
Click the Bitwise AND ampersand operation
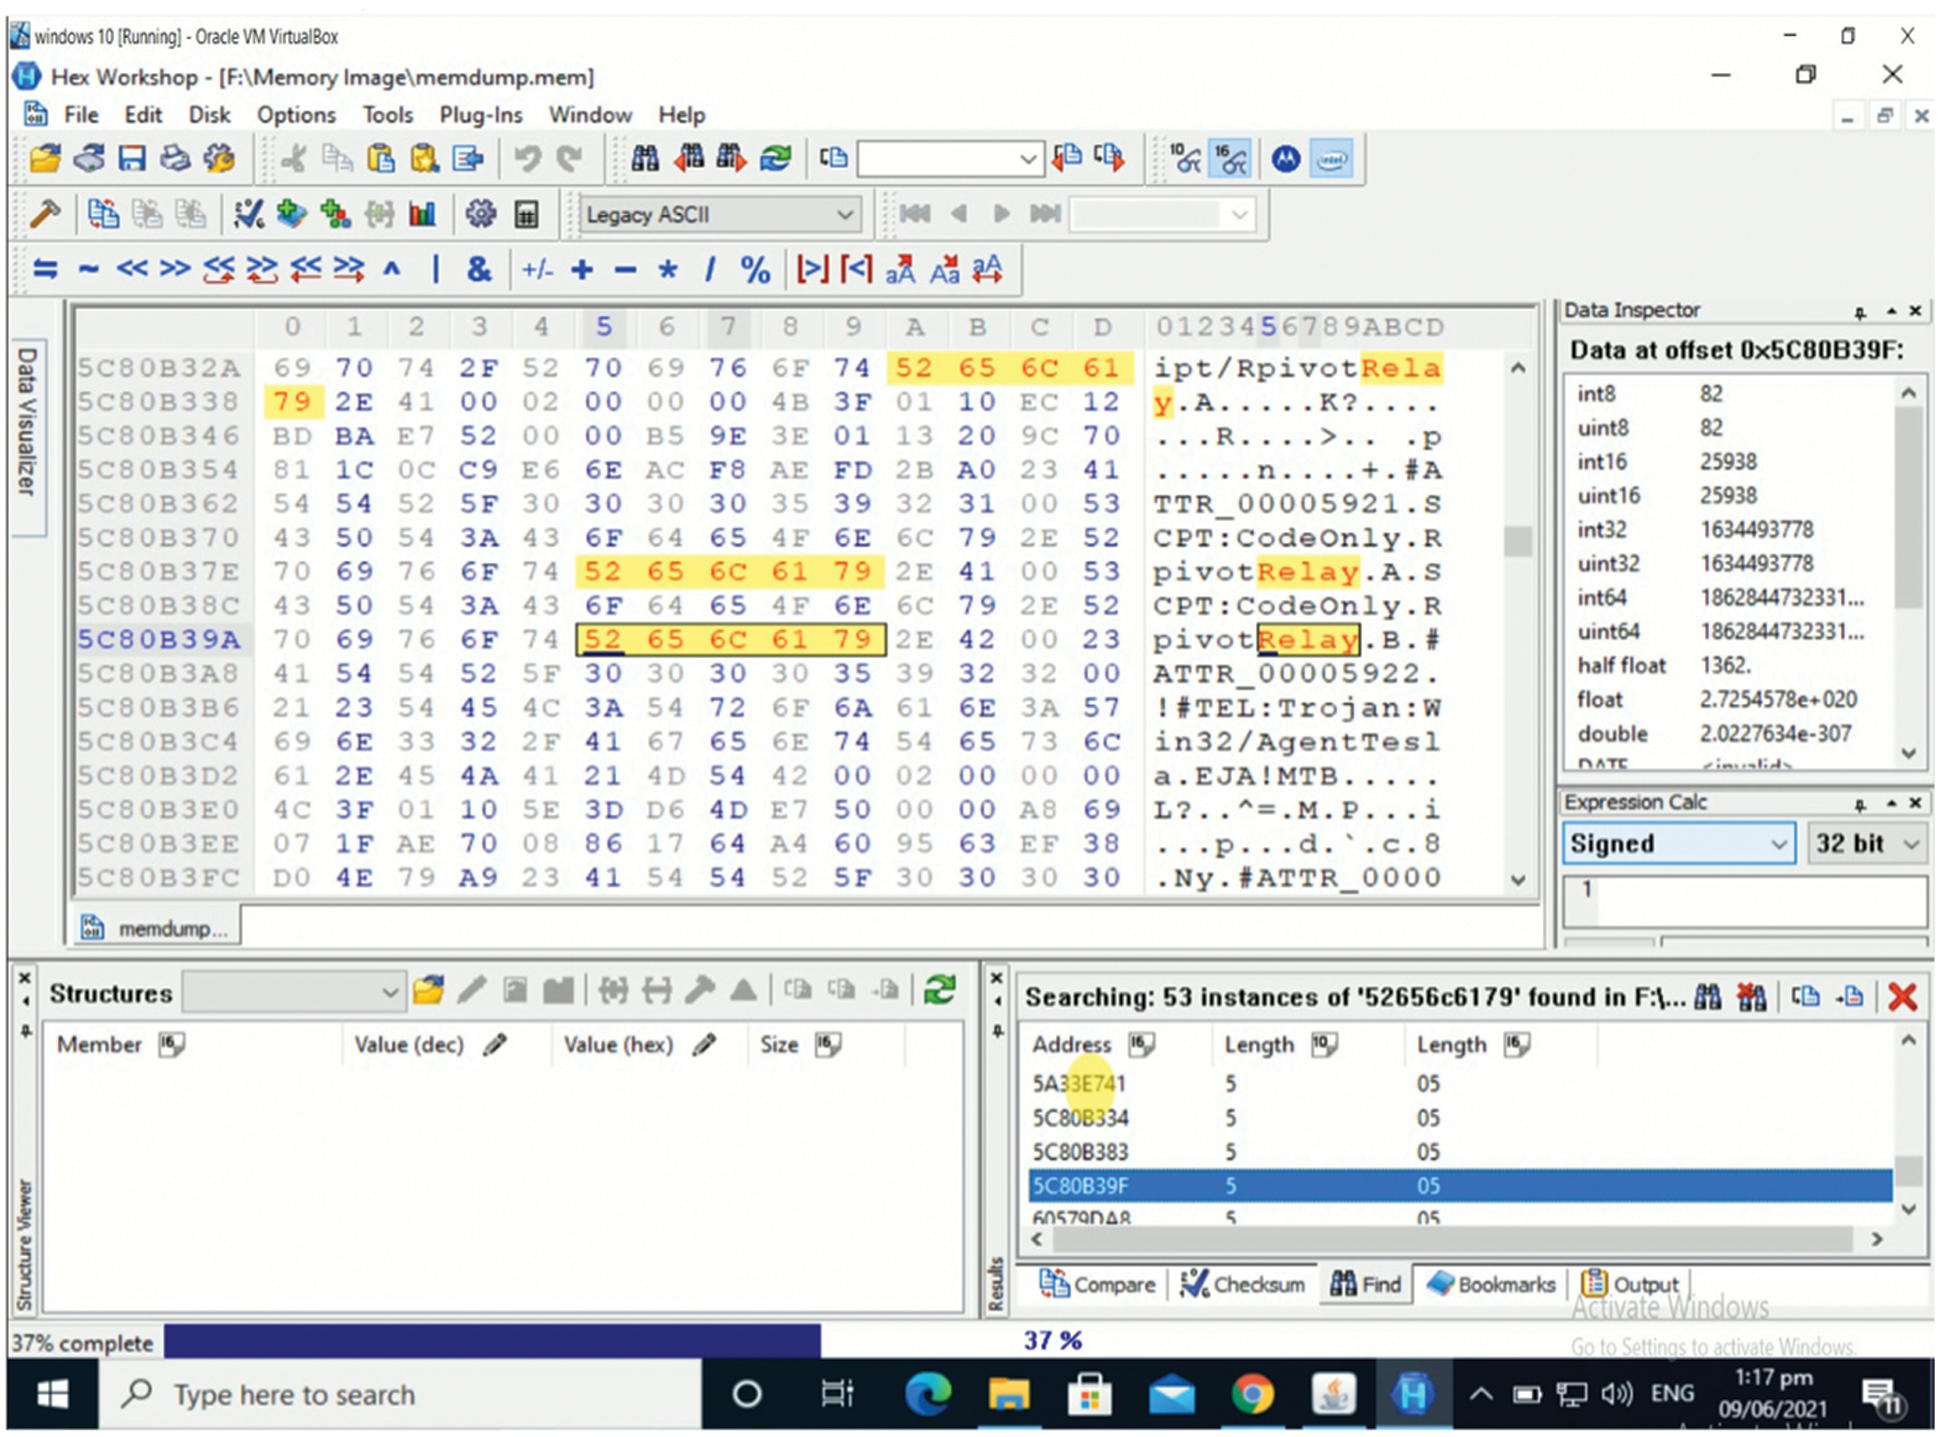479,269
